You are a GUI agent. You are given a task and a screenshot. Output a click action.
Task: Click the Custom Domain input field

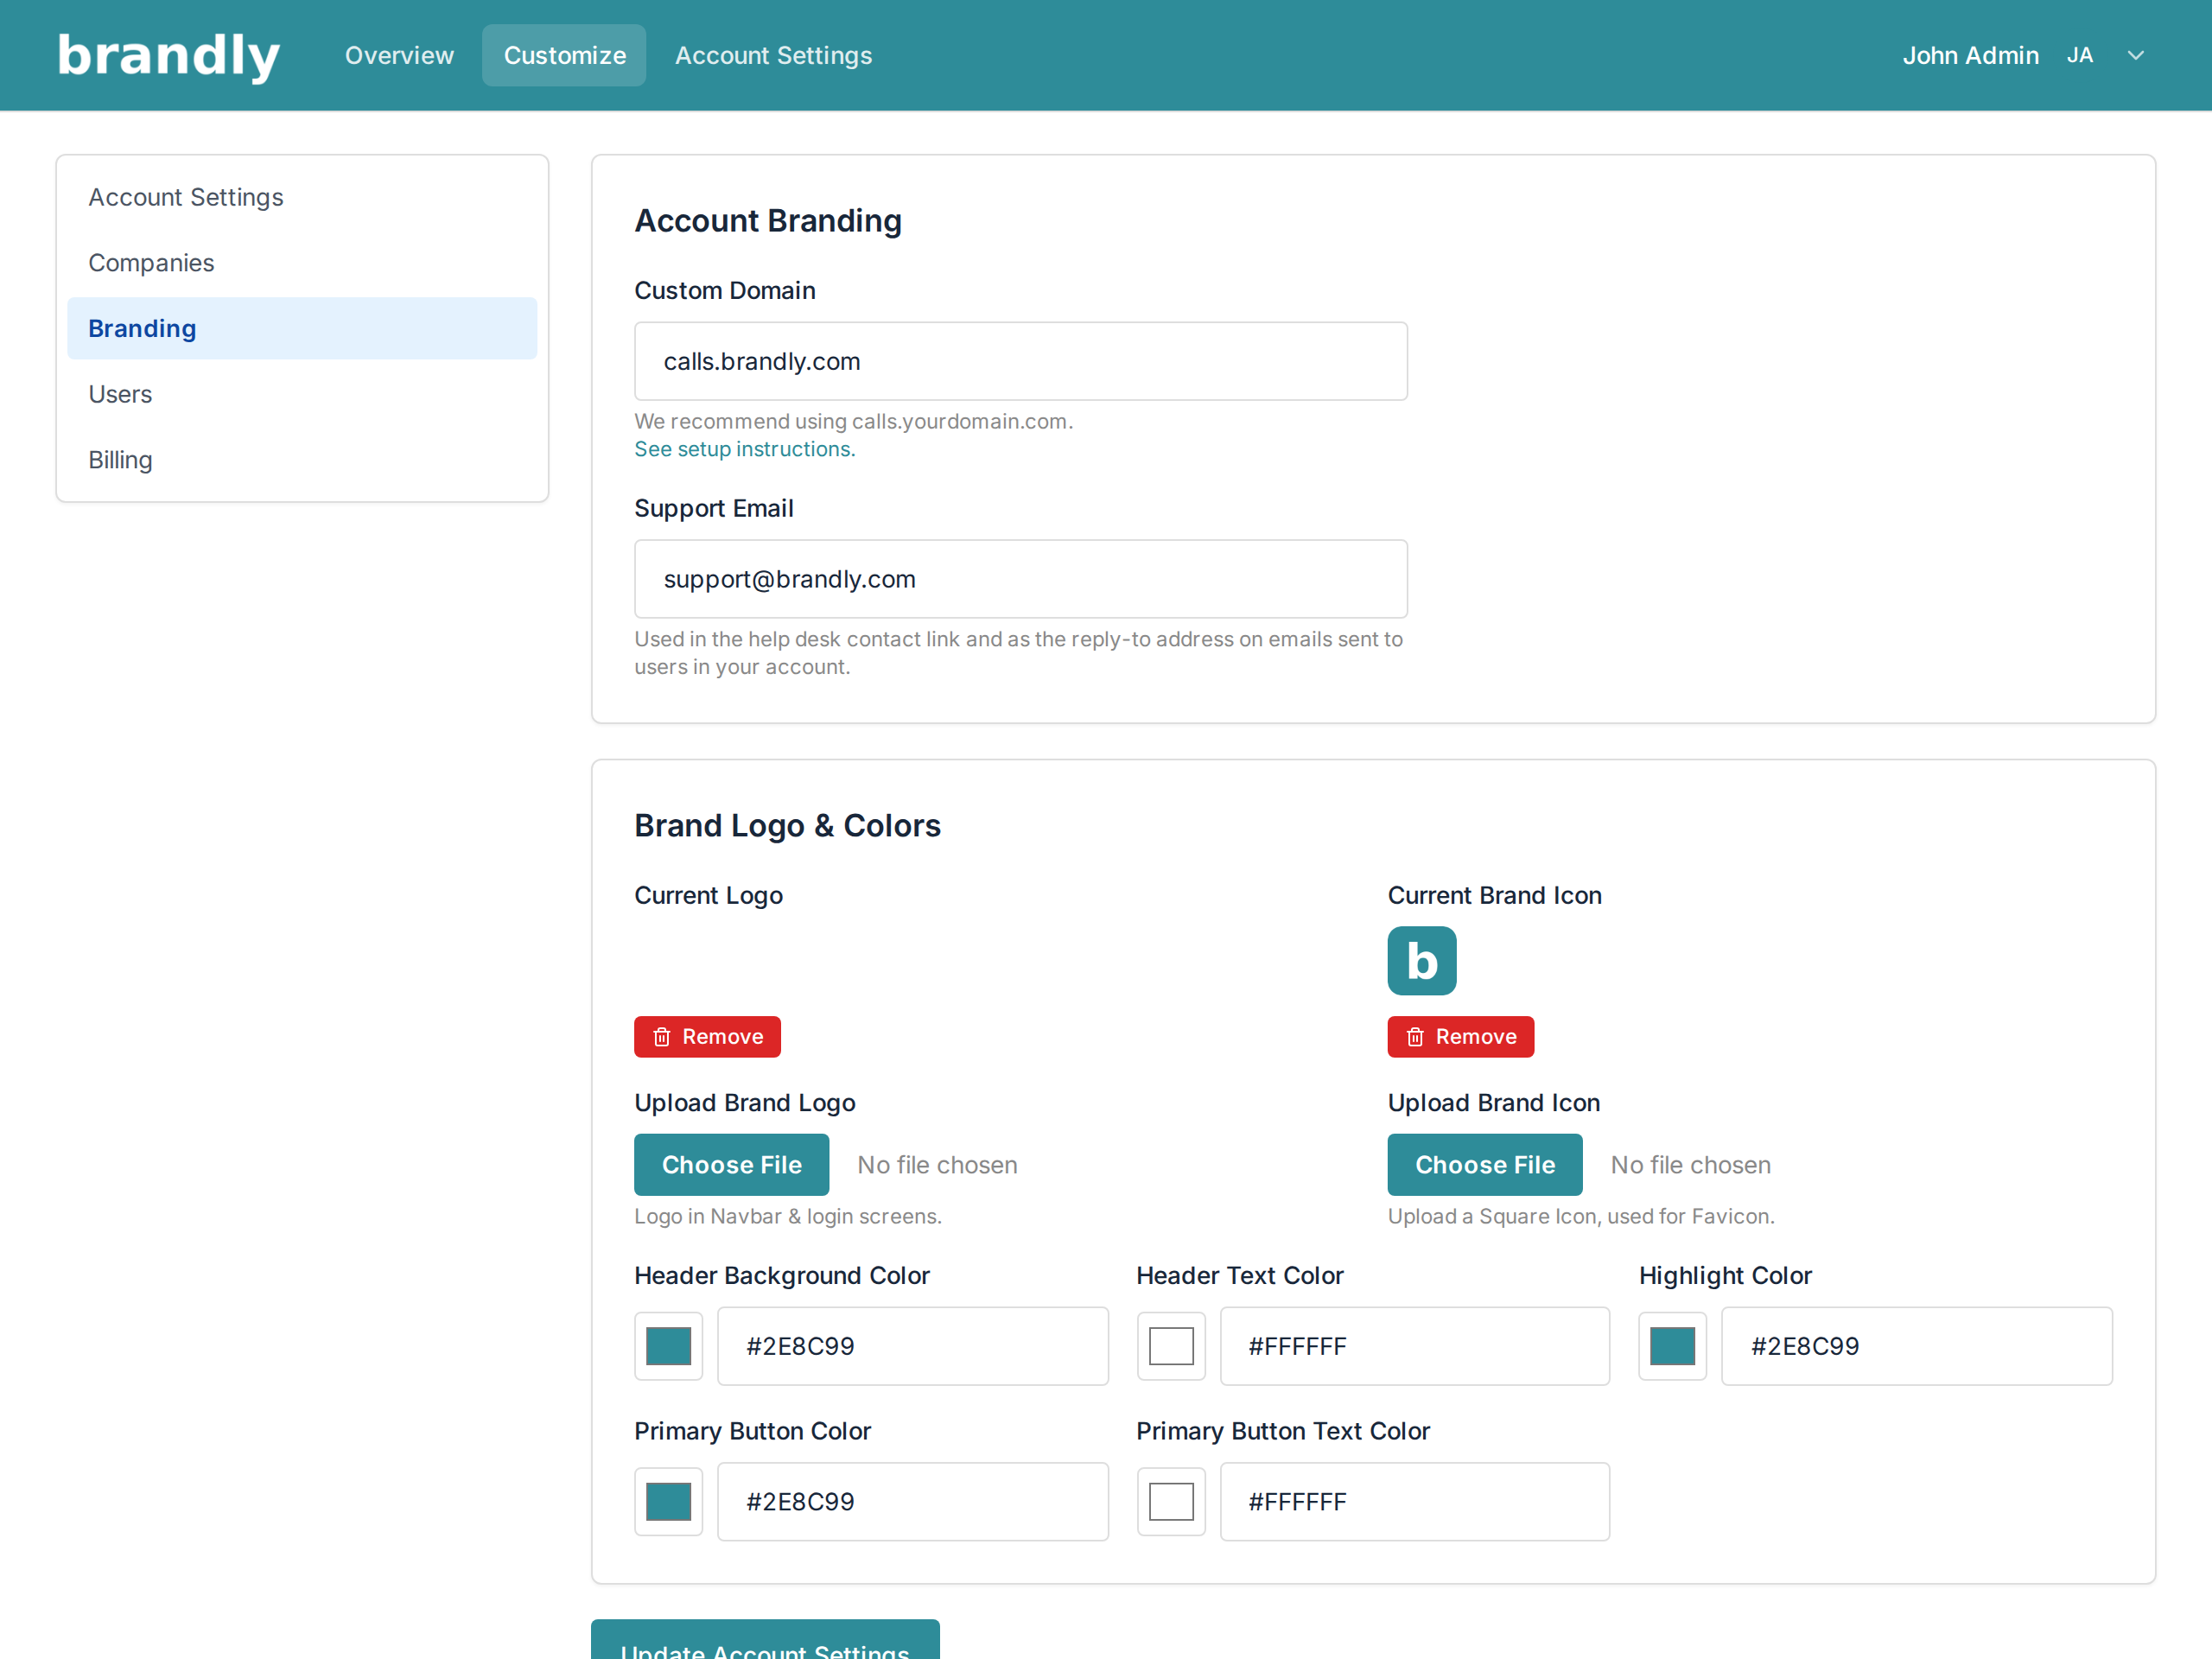(x=1020, y=361)
